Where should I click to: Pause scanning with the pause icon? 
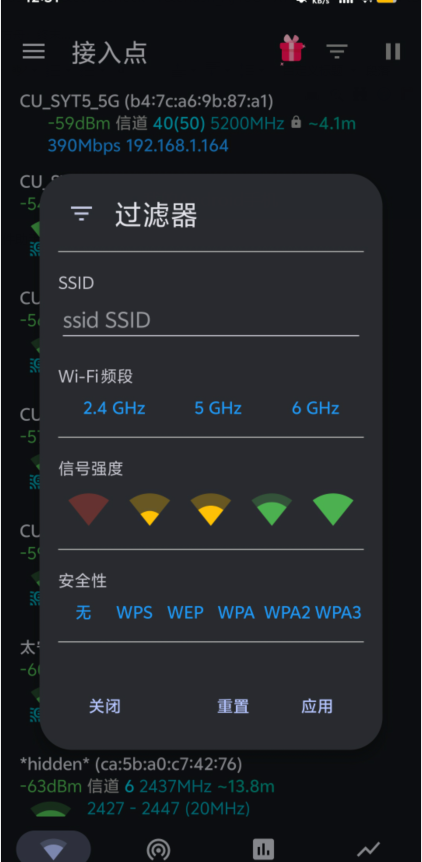pos(392,51)
